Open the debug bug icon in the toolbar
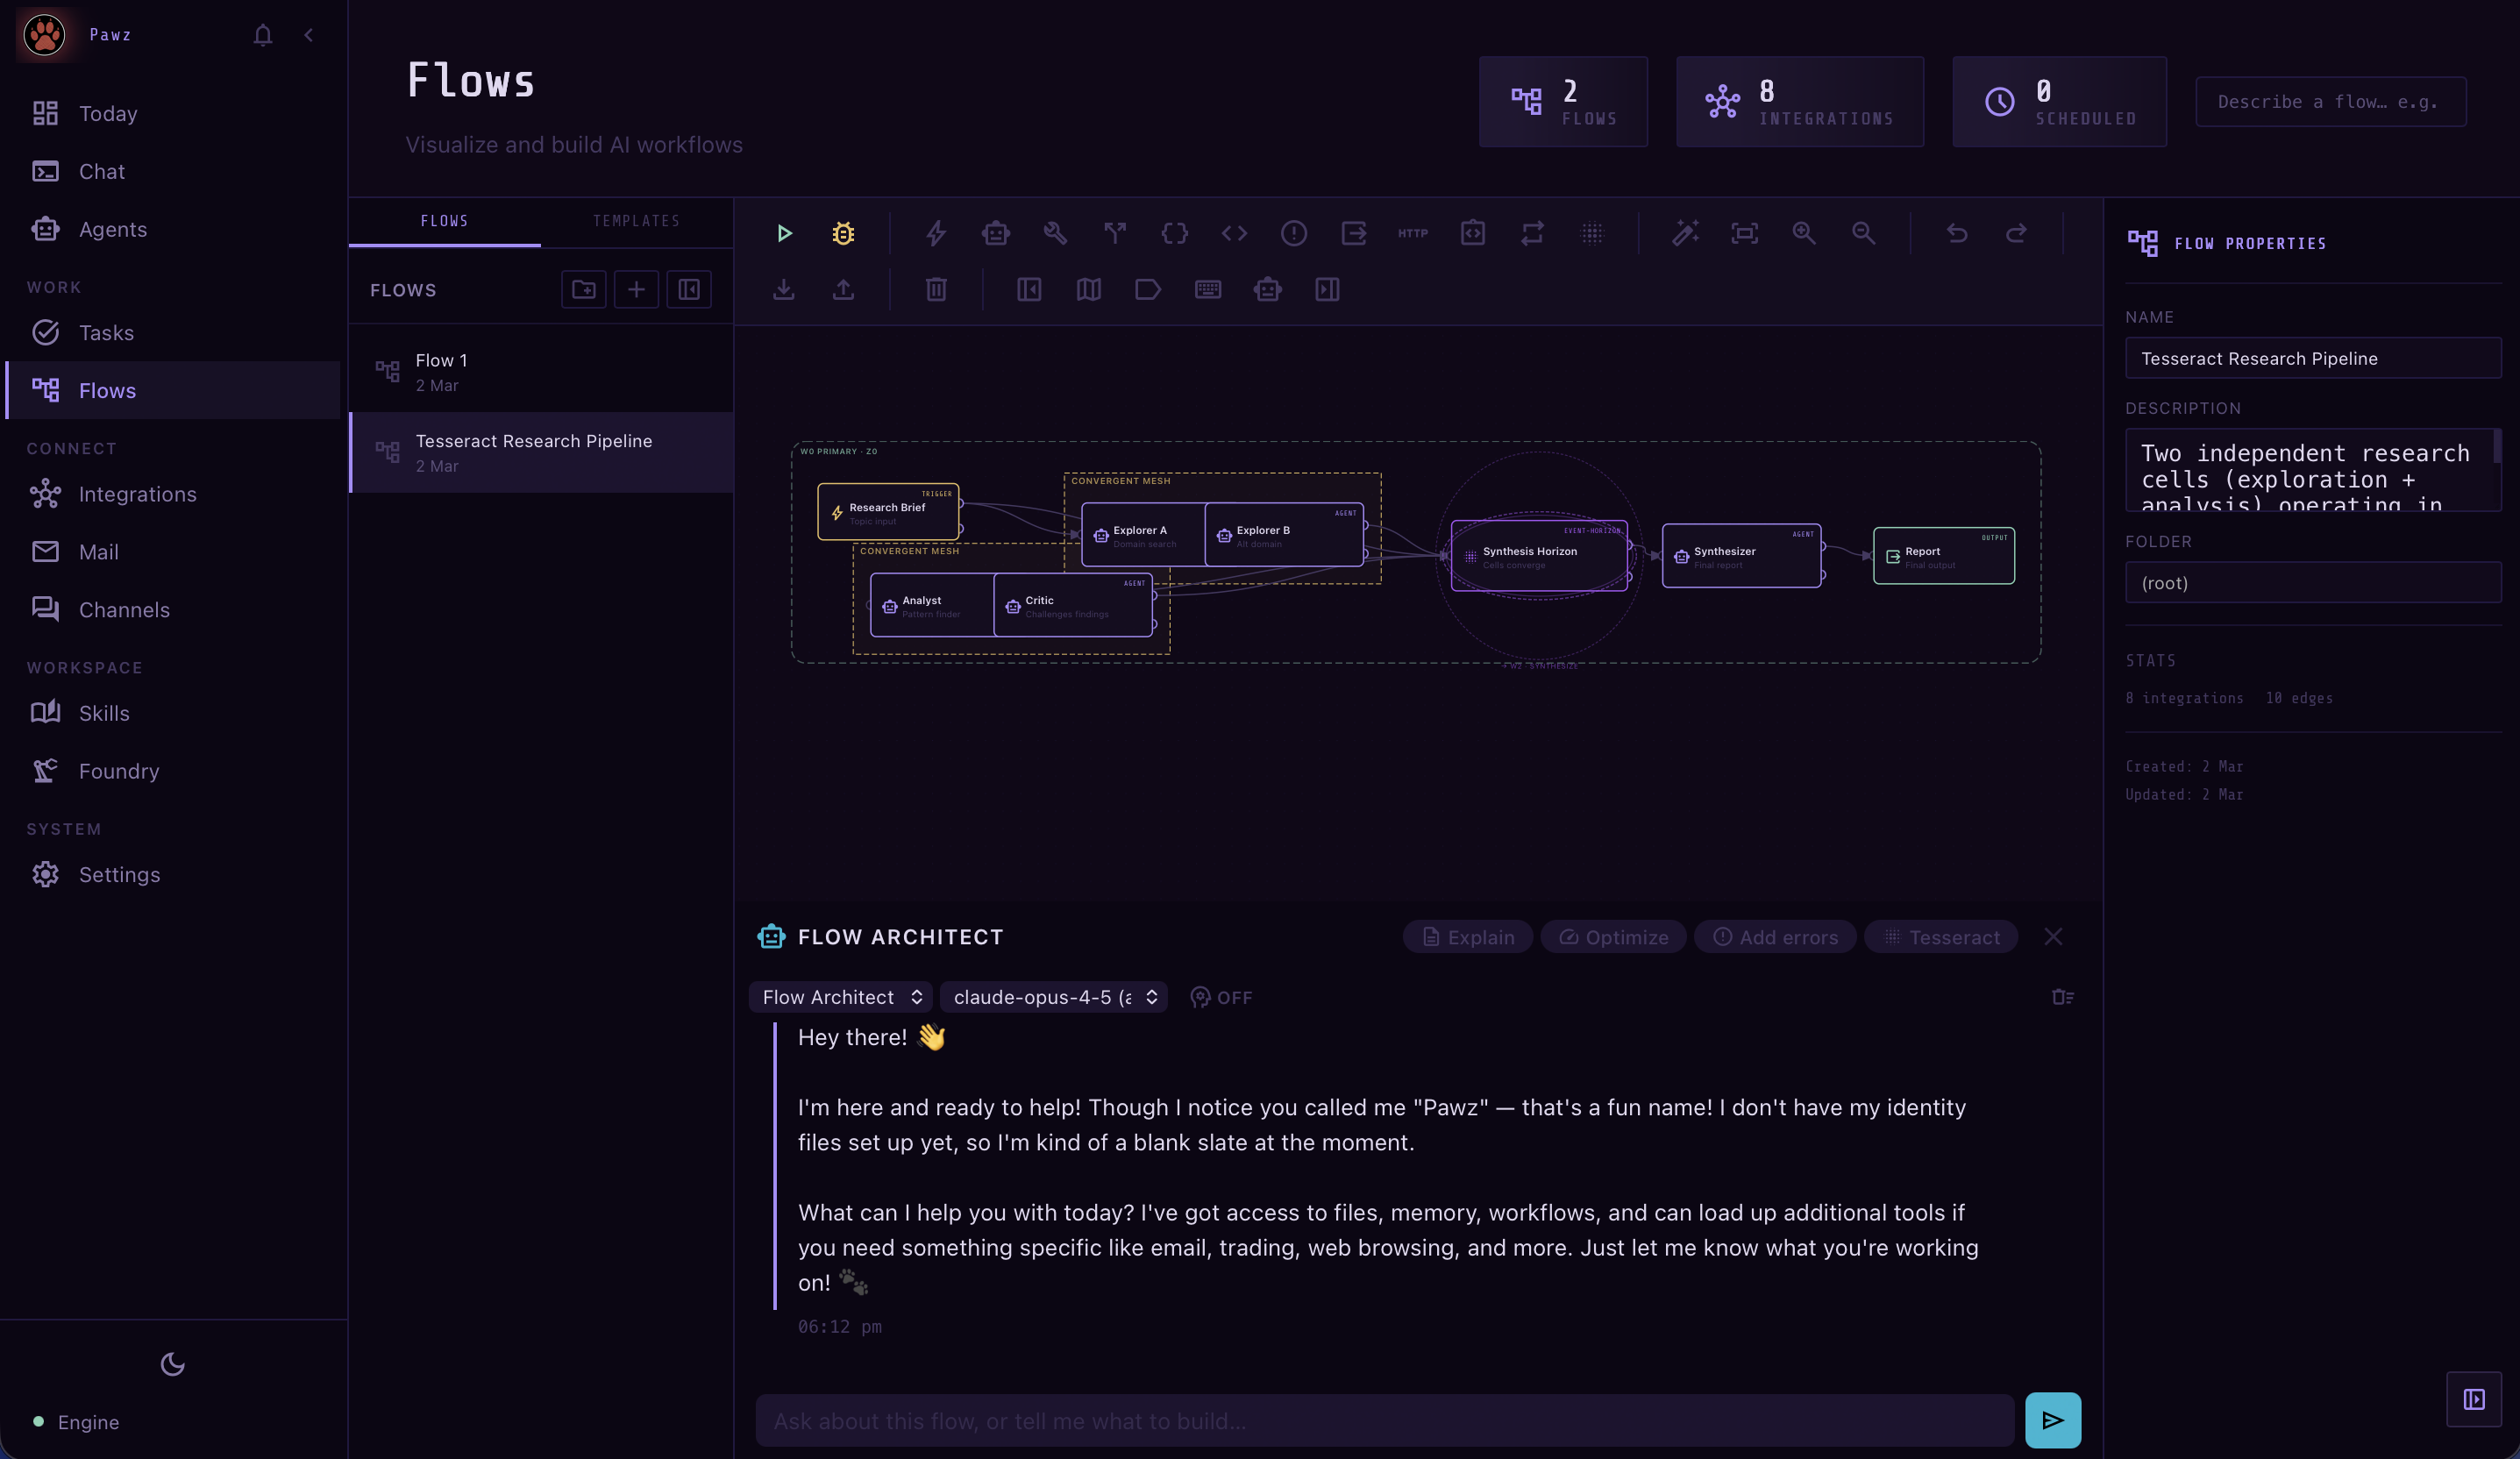 pyautogui.click(x=843, y=233)
